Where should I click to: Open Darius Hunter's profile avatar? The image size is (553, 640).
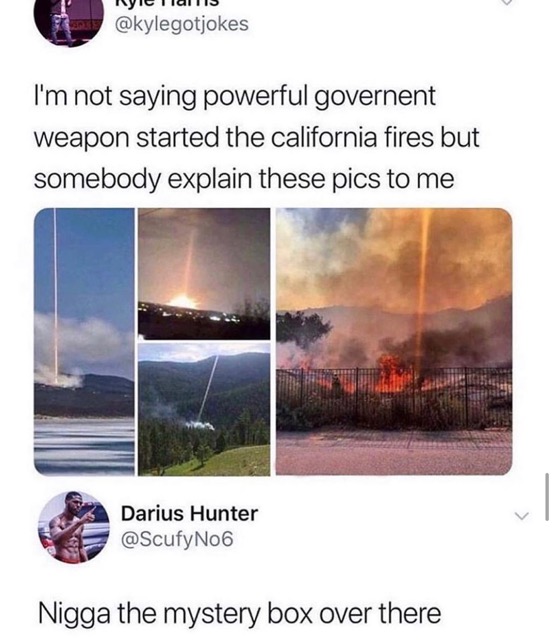click(x=74, y=527)
